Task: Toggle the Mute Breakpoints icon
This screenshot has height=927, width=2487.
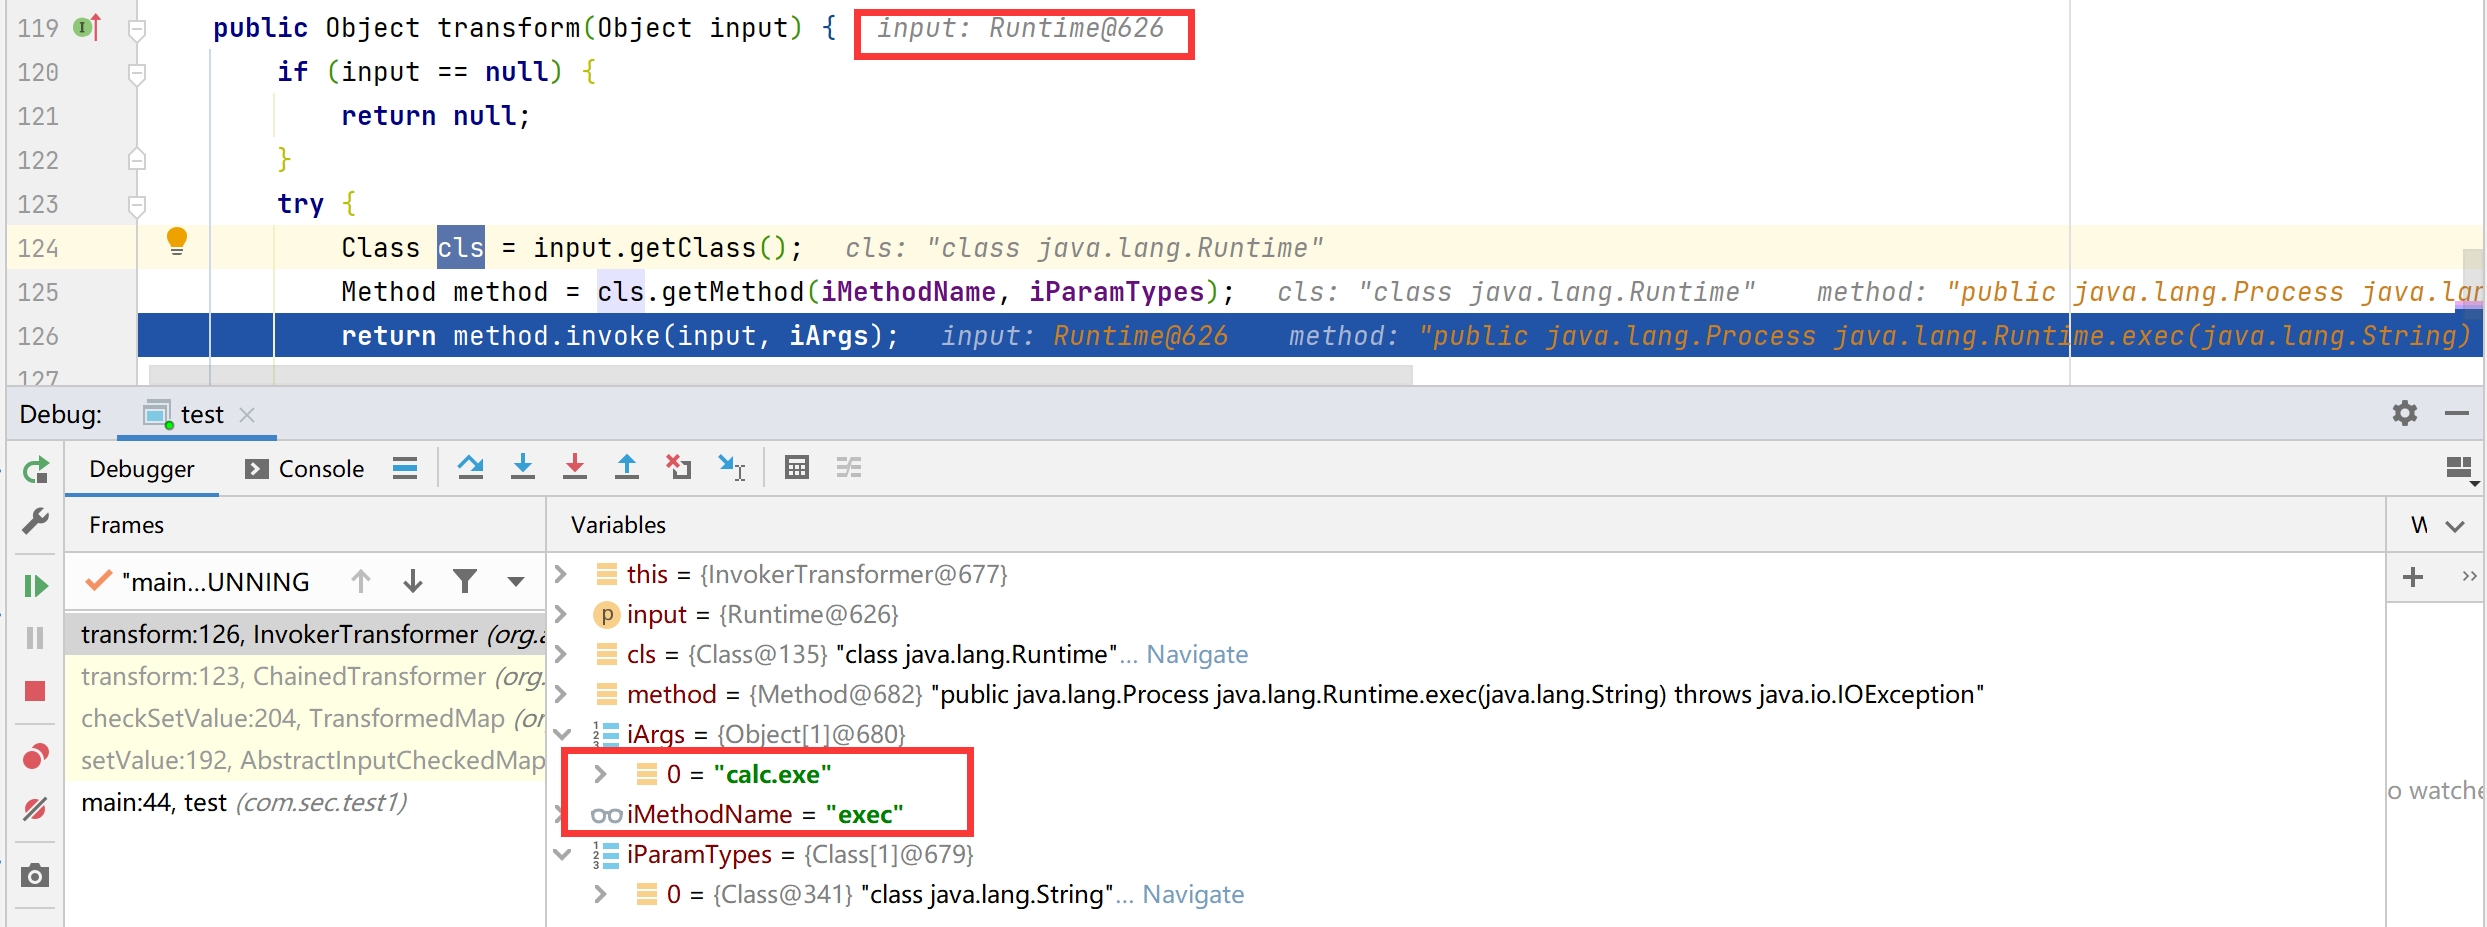Action: pyautogui.click(x=36, y=809)
